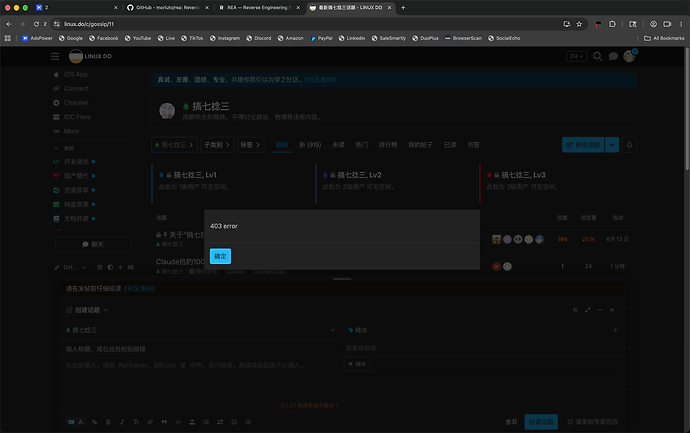690x433 pixels.
Task: Switch to the 我的帖子 tab
Action: 420,145
